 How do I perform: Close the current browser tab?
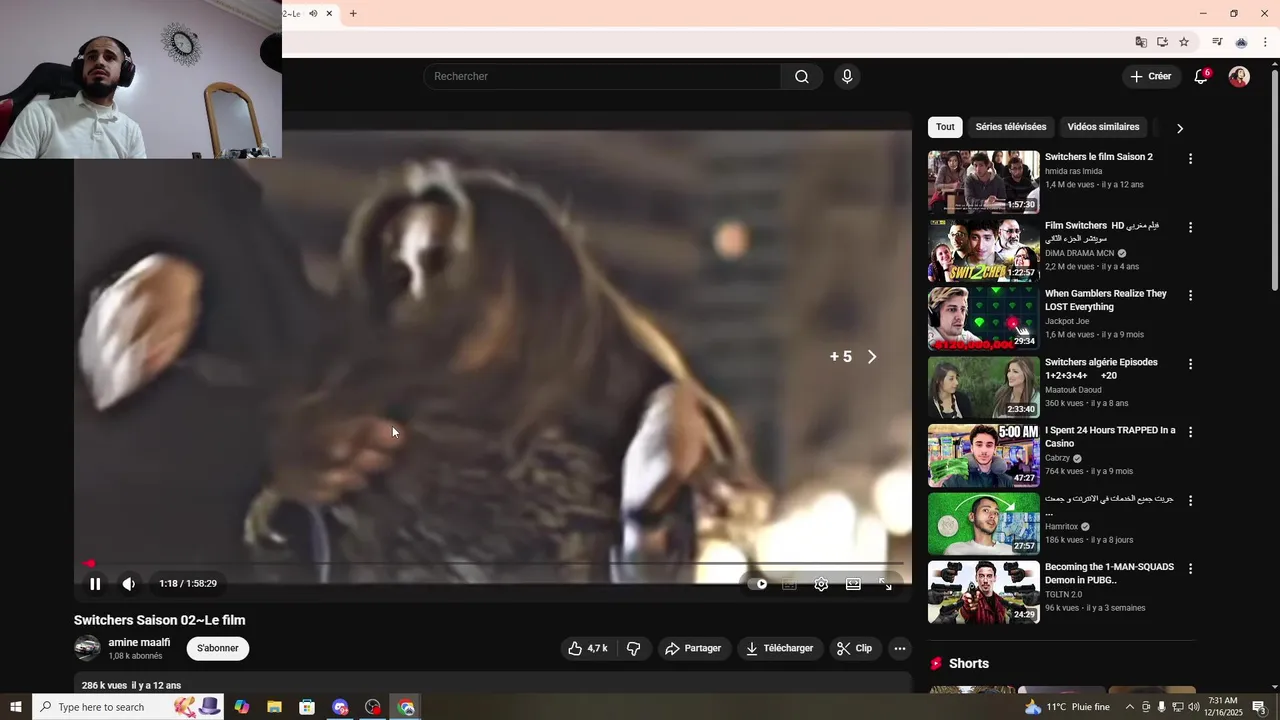[329, 14]
